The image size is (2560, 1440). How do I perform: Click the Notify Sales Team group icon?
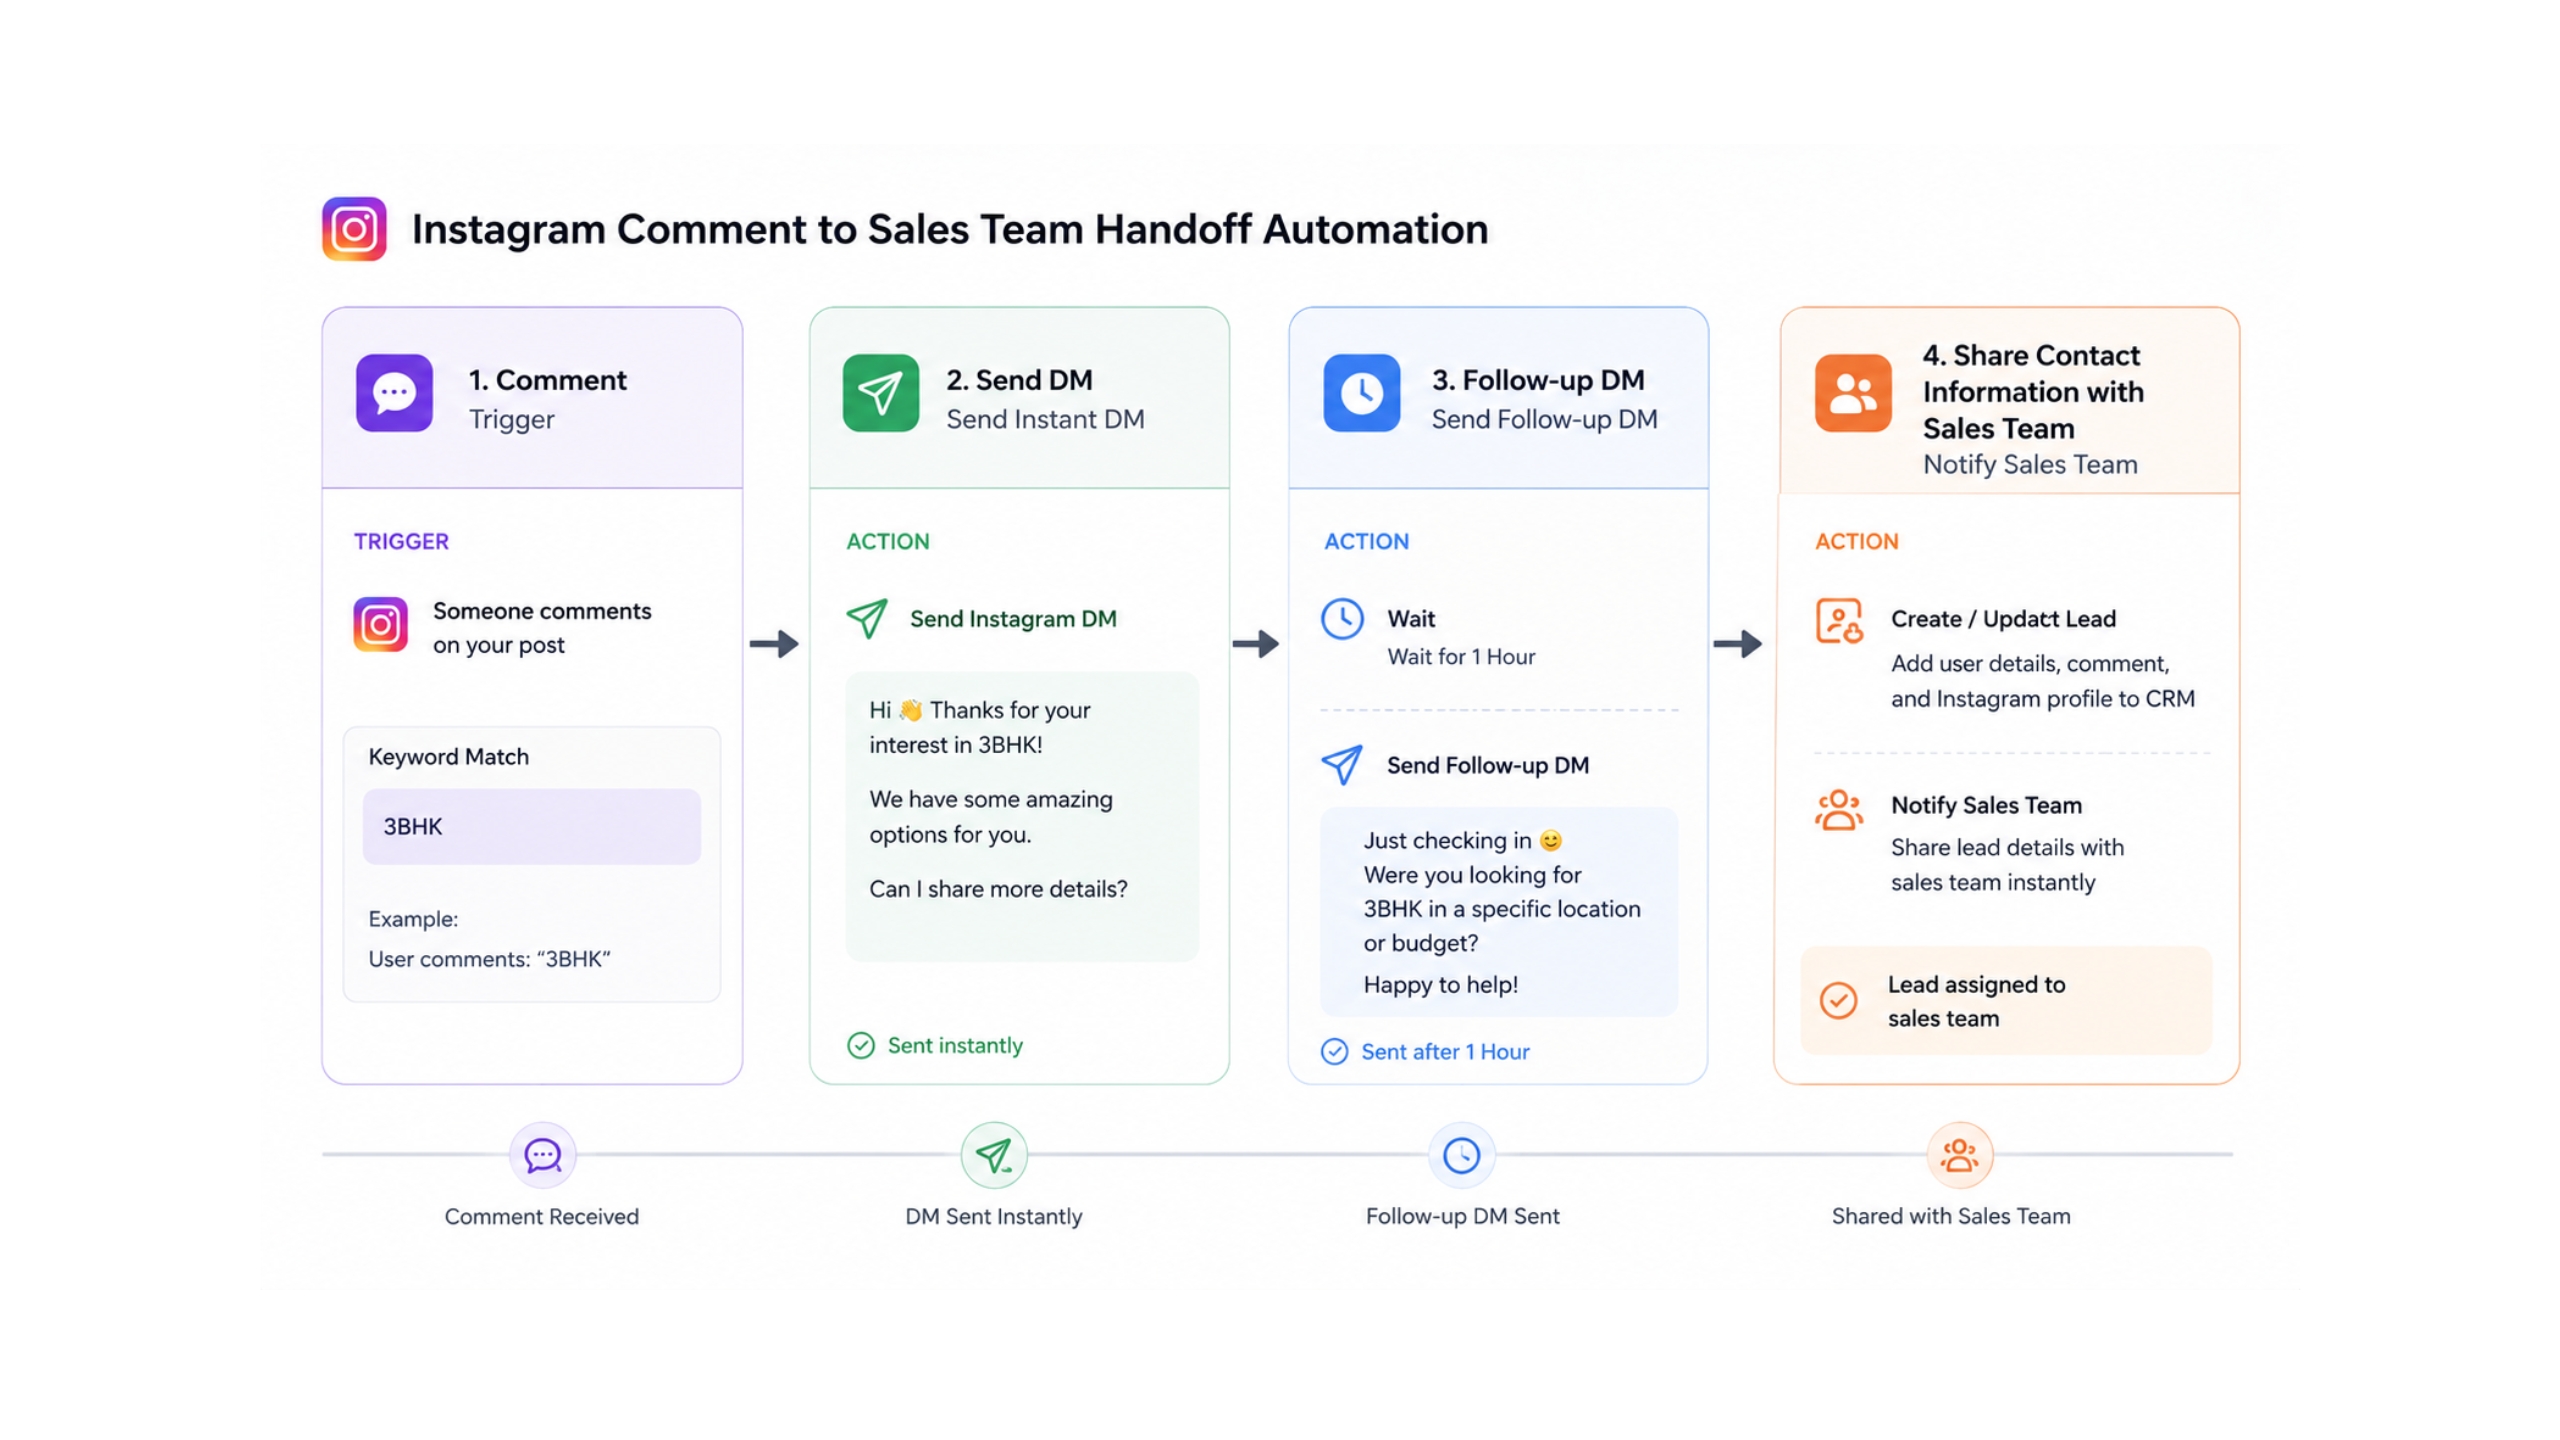tap(1839, 810)
